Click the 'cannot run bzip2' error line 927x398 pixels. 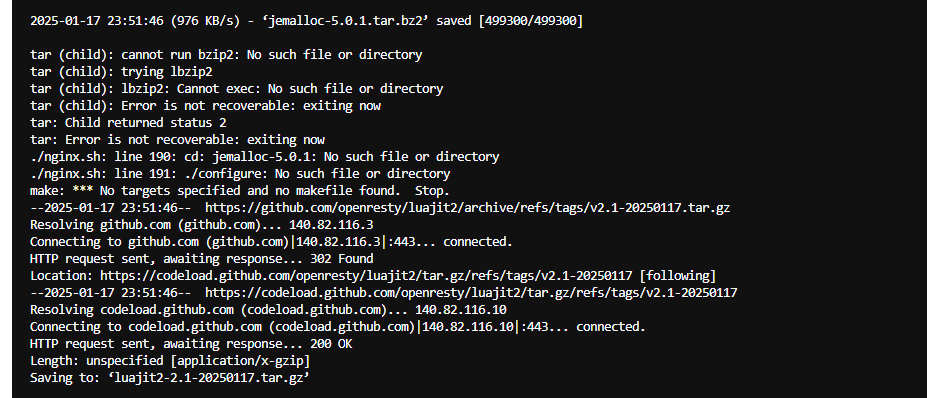(226, 55)
